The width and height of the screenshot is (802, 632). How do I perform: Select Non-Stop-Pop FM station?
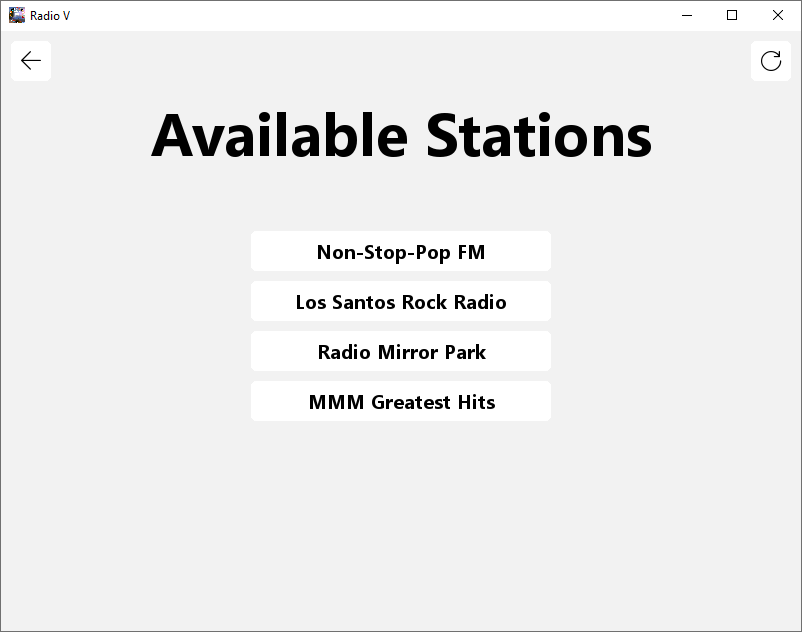[x=401, y=251]
